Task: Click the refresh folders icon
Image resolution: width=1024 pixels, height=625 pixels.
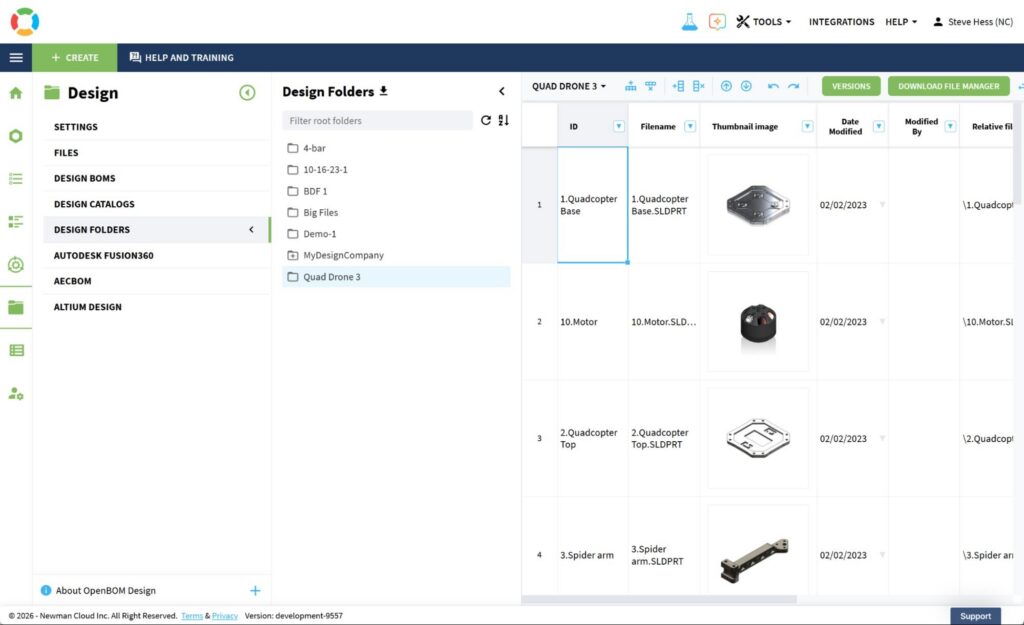Action: point(486,120)
